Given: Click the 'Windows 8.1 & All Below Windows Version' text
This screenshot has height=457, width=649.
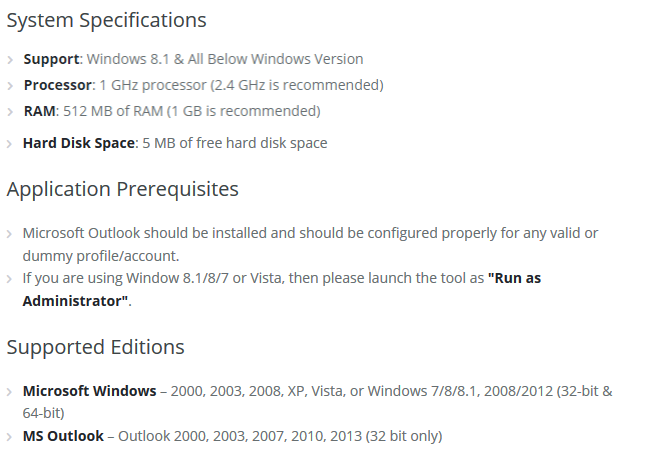Looking at the screenshot, I should click(225, 59).
